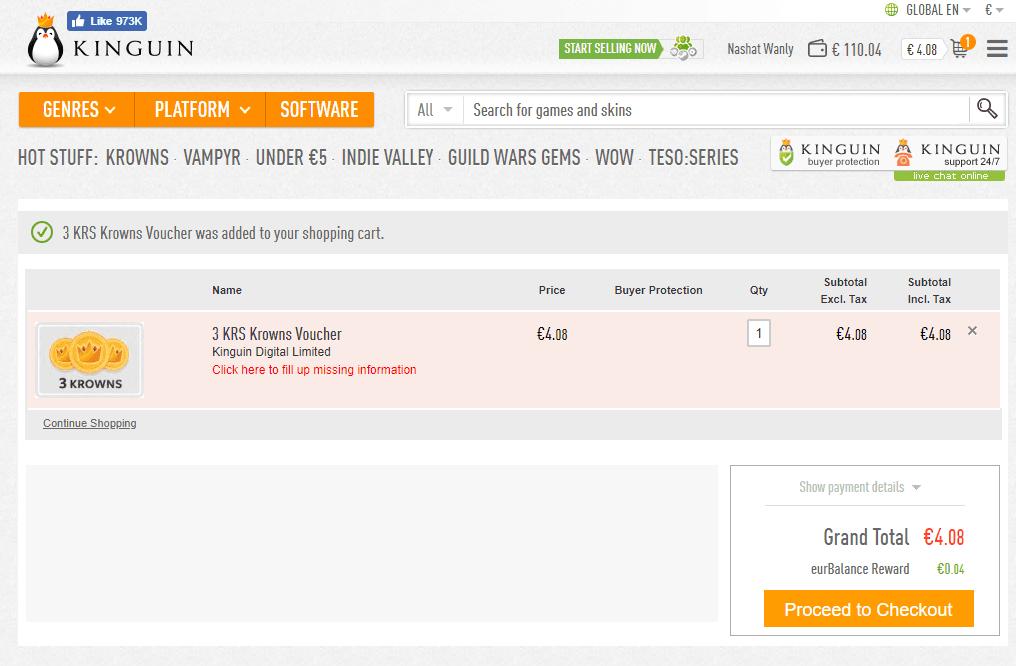Open the globe language icon
Viewport: 1016px width, 666px height.
tap(892, 10)
